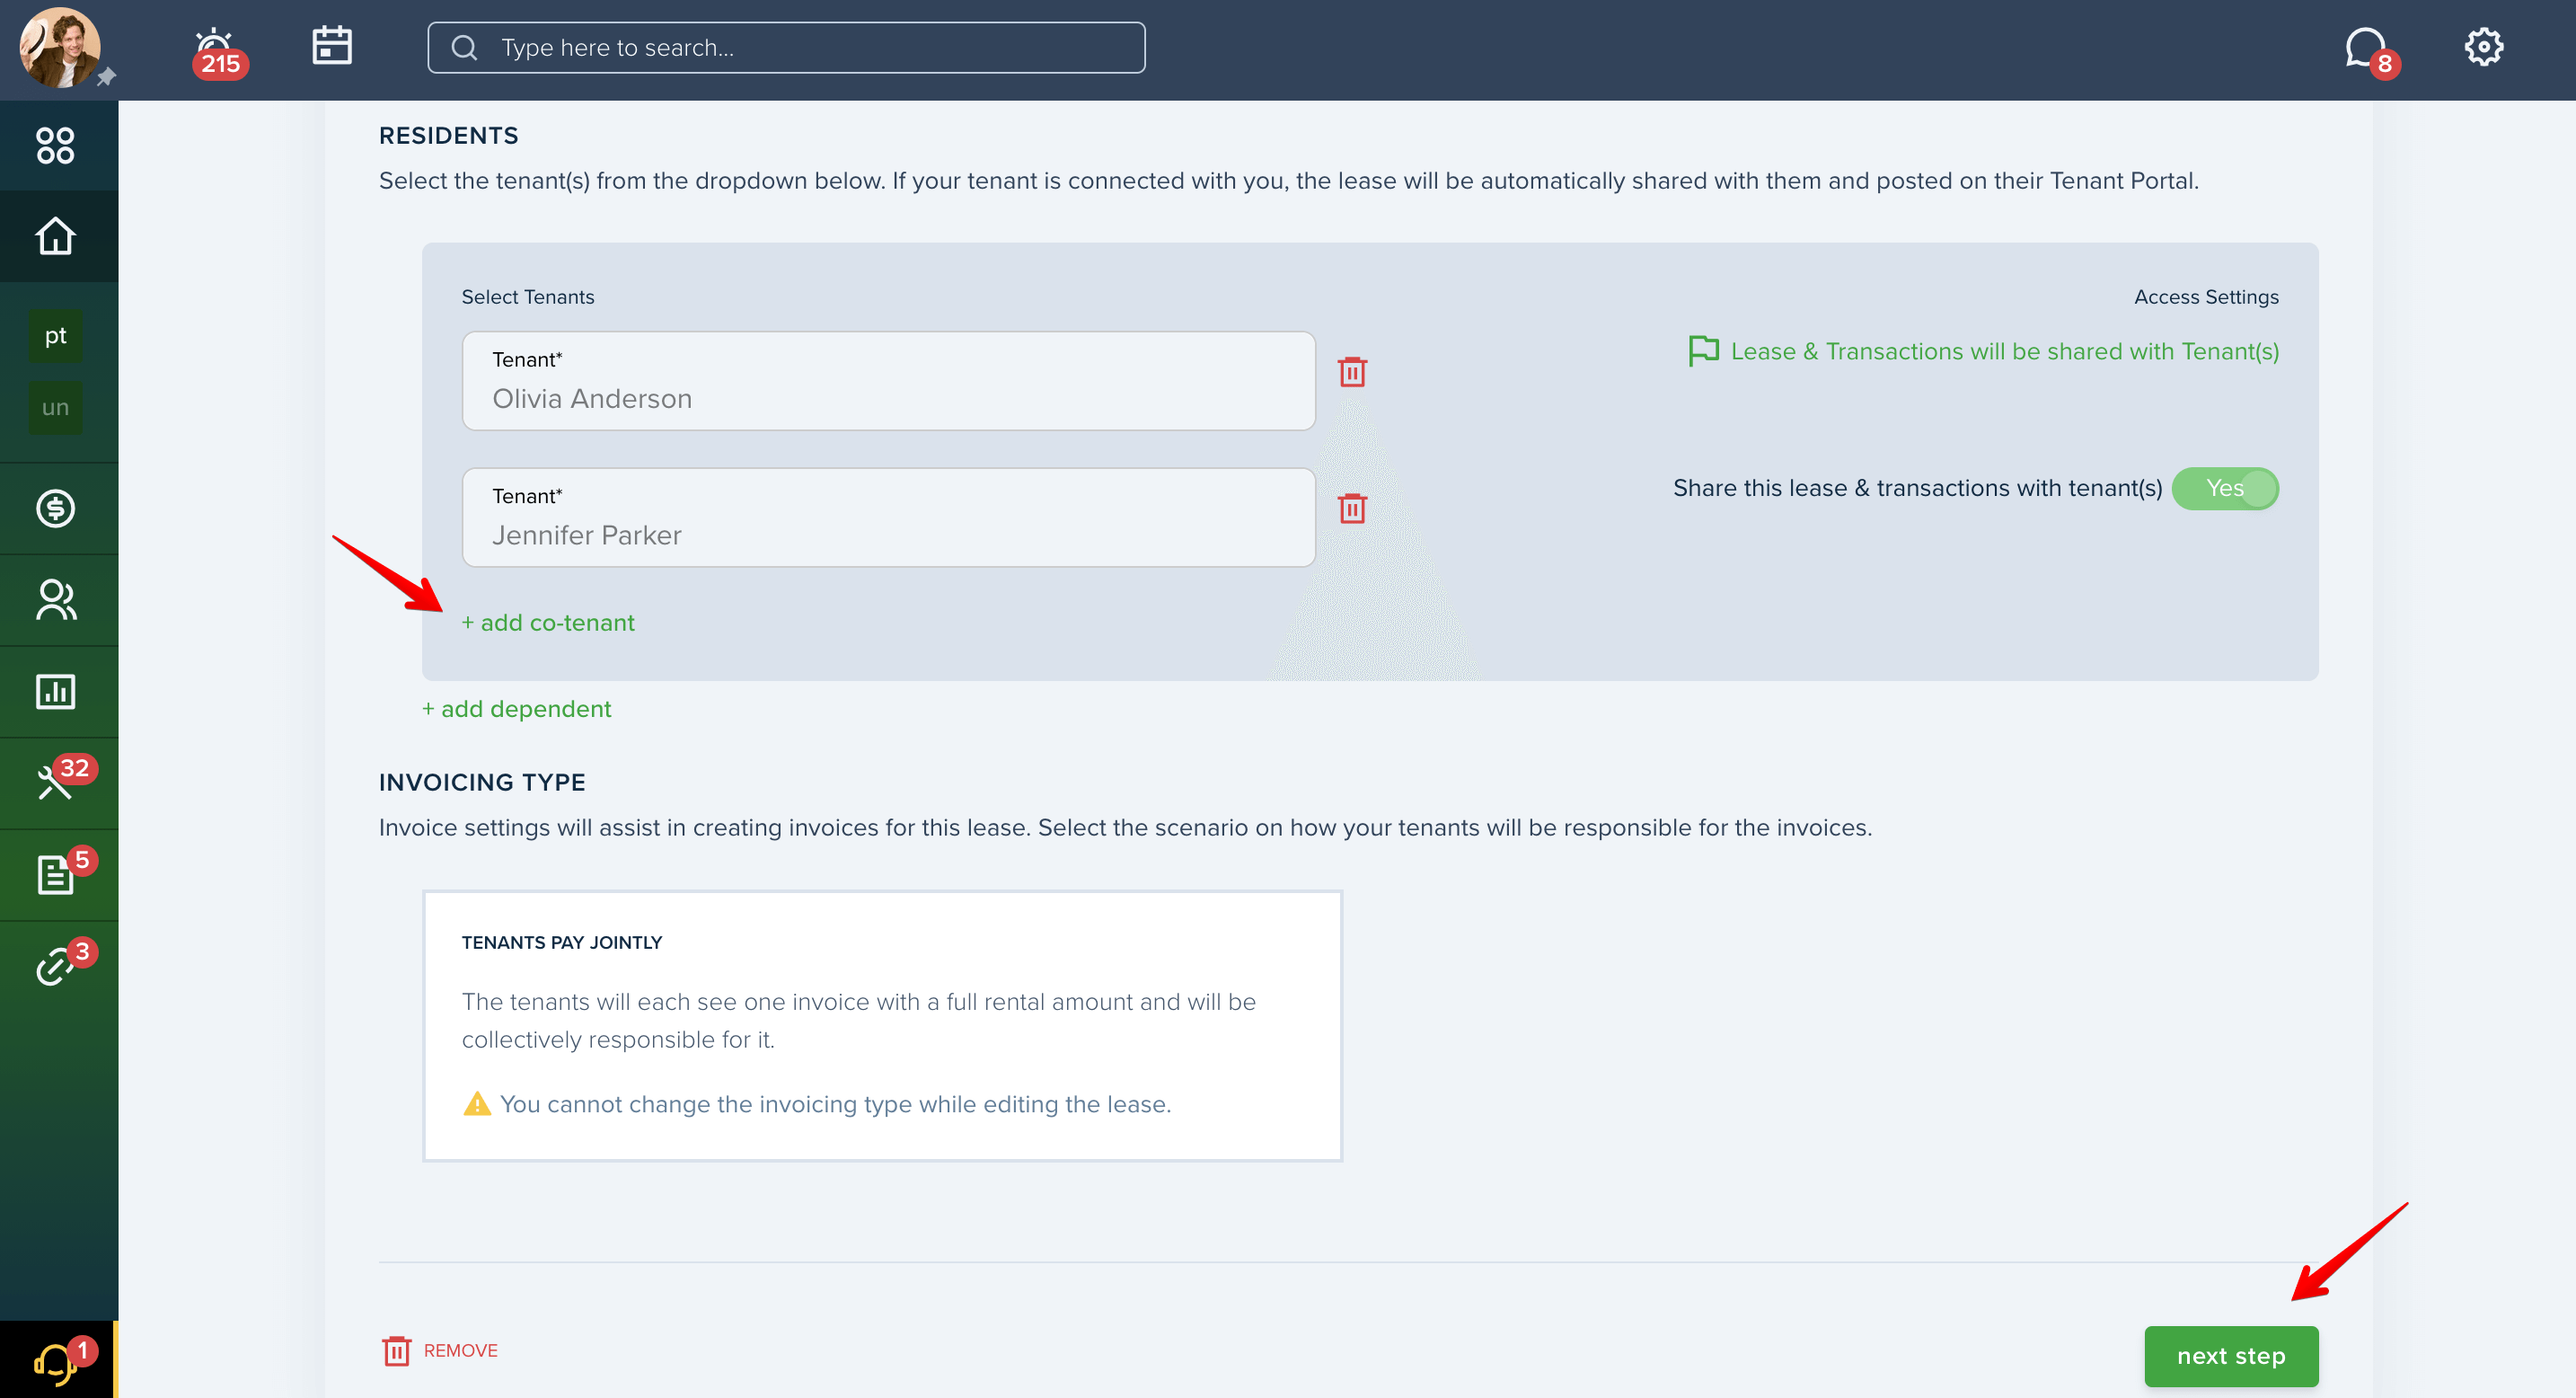2576x1398 pixels.
Task: Click the green flag icon beside Lease & Transactions
Action: click(x=1703, y=351)
